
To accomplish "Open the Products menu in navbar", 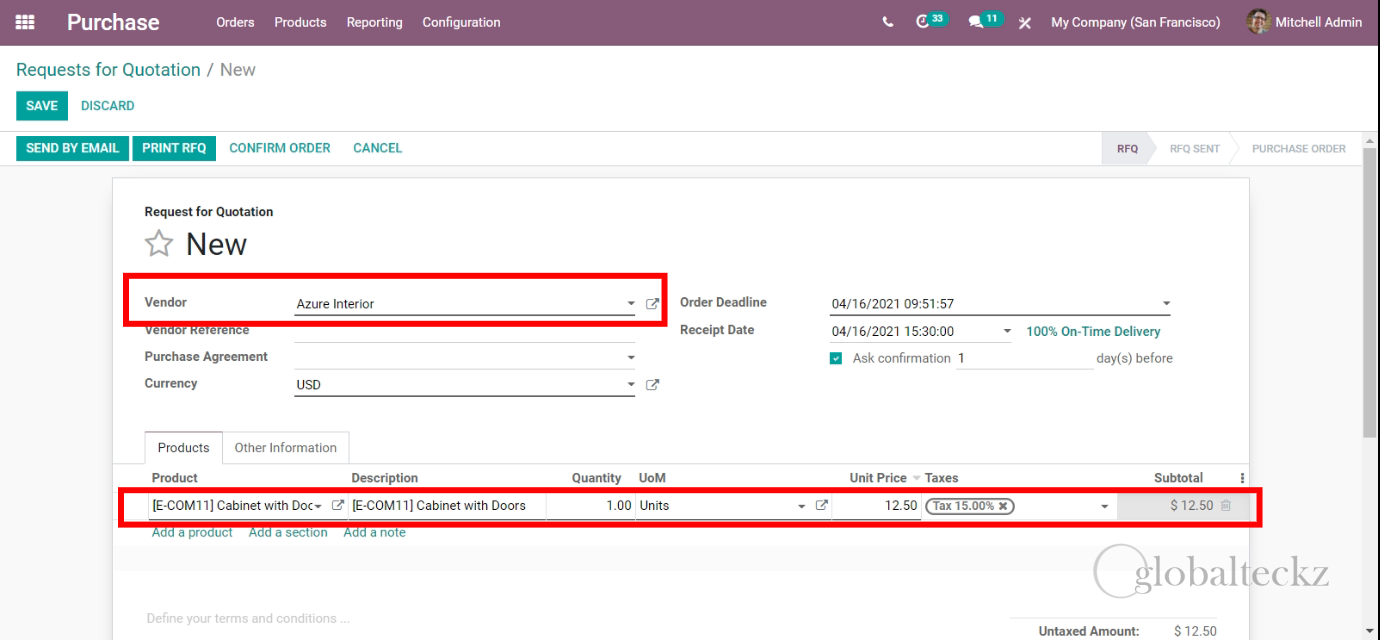I will (x=300, y=22).
